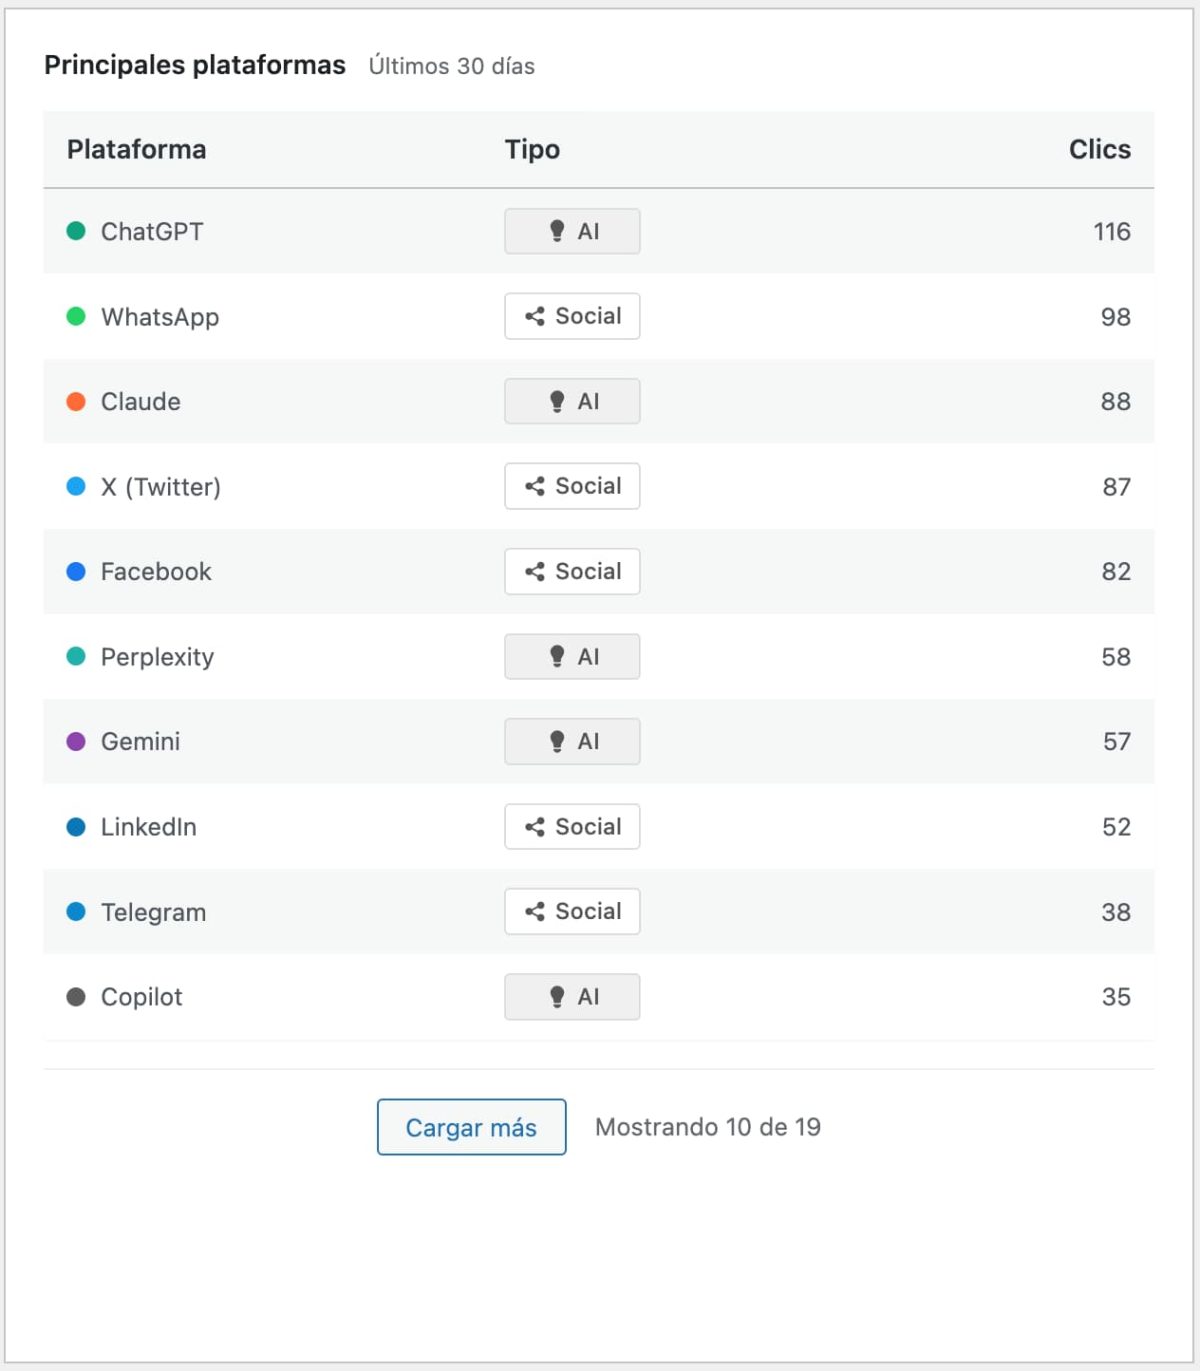Select the Claude platform name
The image size is (1200, 1371).
point(141,402)
